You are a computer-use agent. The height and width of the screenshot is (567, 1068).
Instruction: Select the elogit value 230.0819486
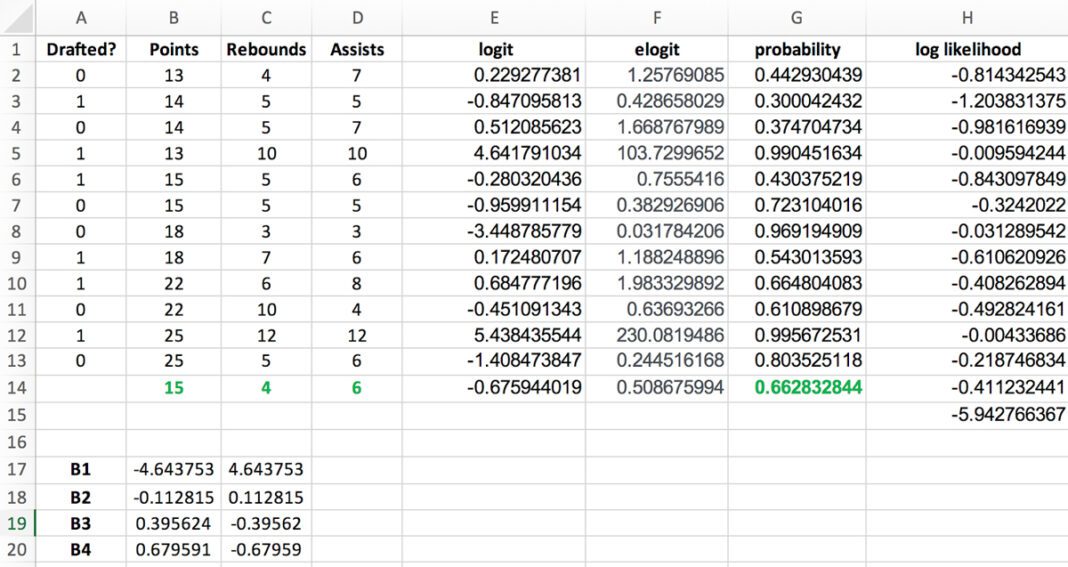coord(657,335)
